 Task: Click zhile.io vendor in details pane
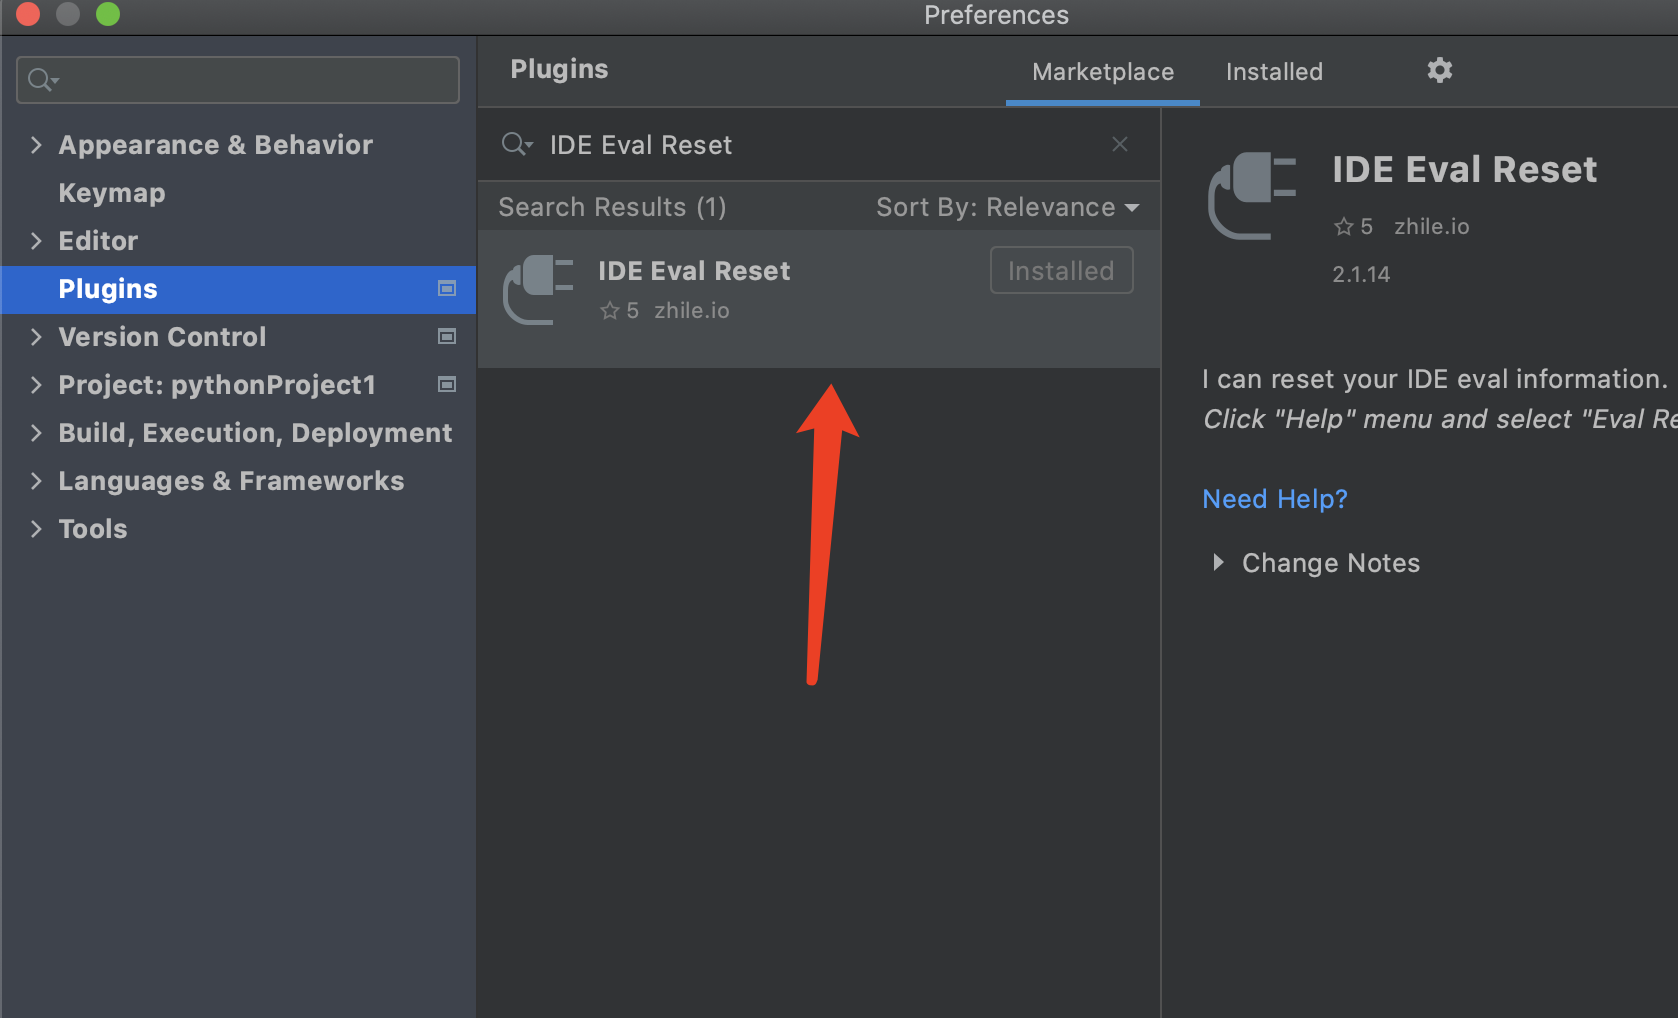pos(1432,227)
